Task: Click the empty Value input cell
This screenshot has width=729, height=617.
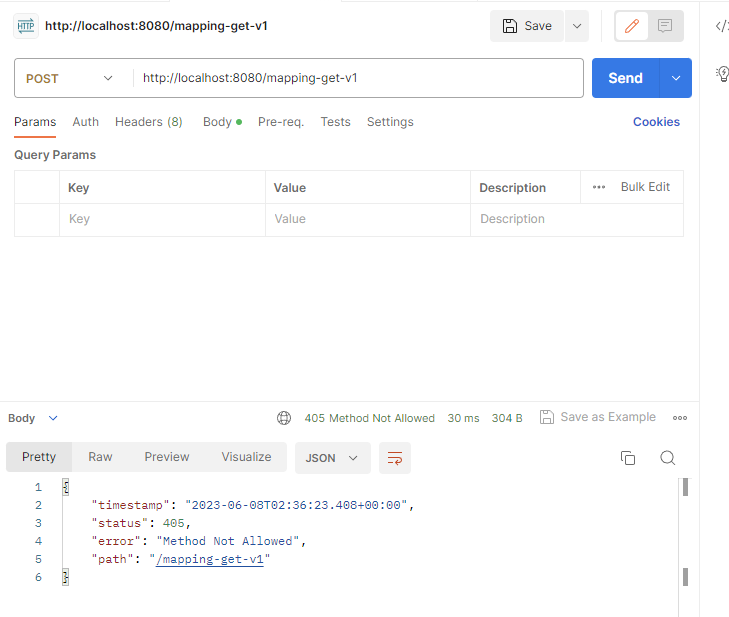Action: tap(368, 219)
